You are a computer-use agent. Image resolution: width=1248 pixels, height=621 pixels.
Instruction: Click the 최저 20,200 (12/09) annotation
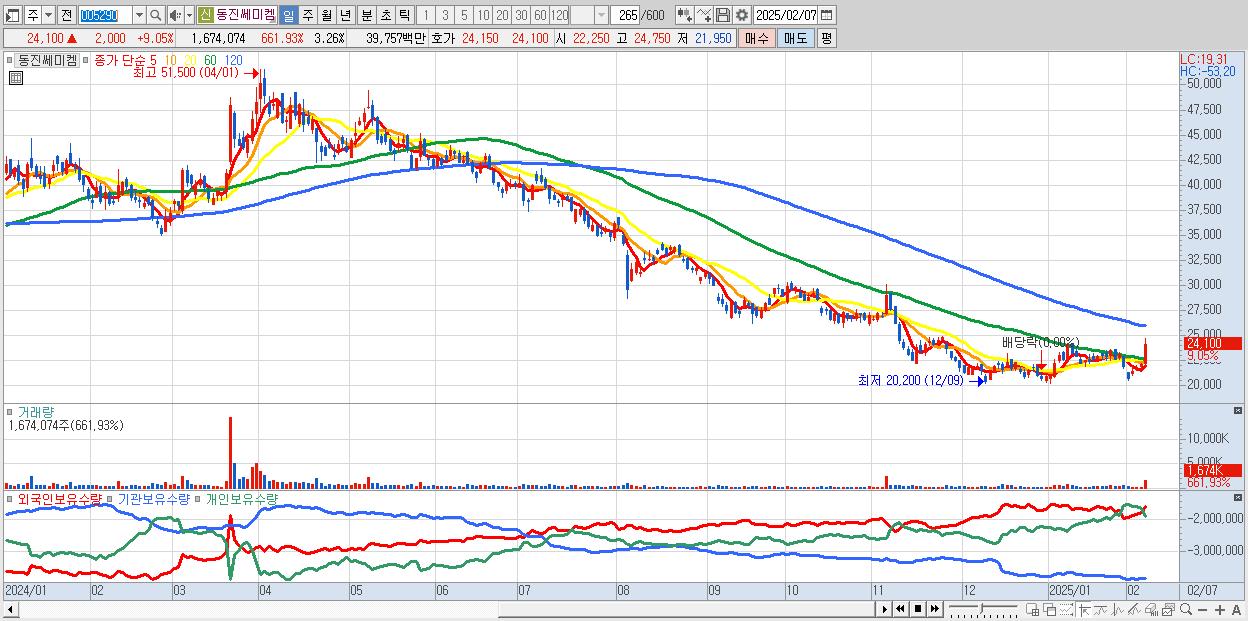click(x=910, y=380)
